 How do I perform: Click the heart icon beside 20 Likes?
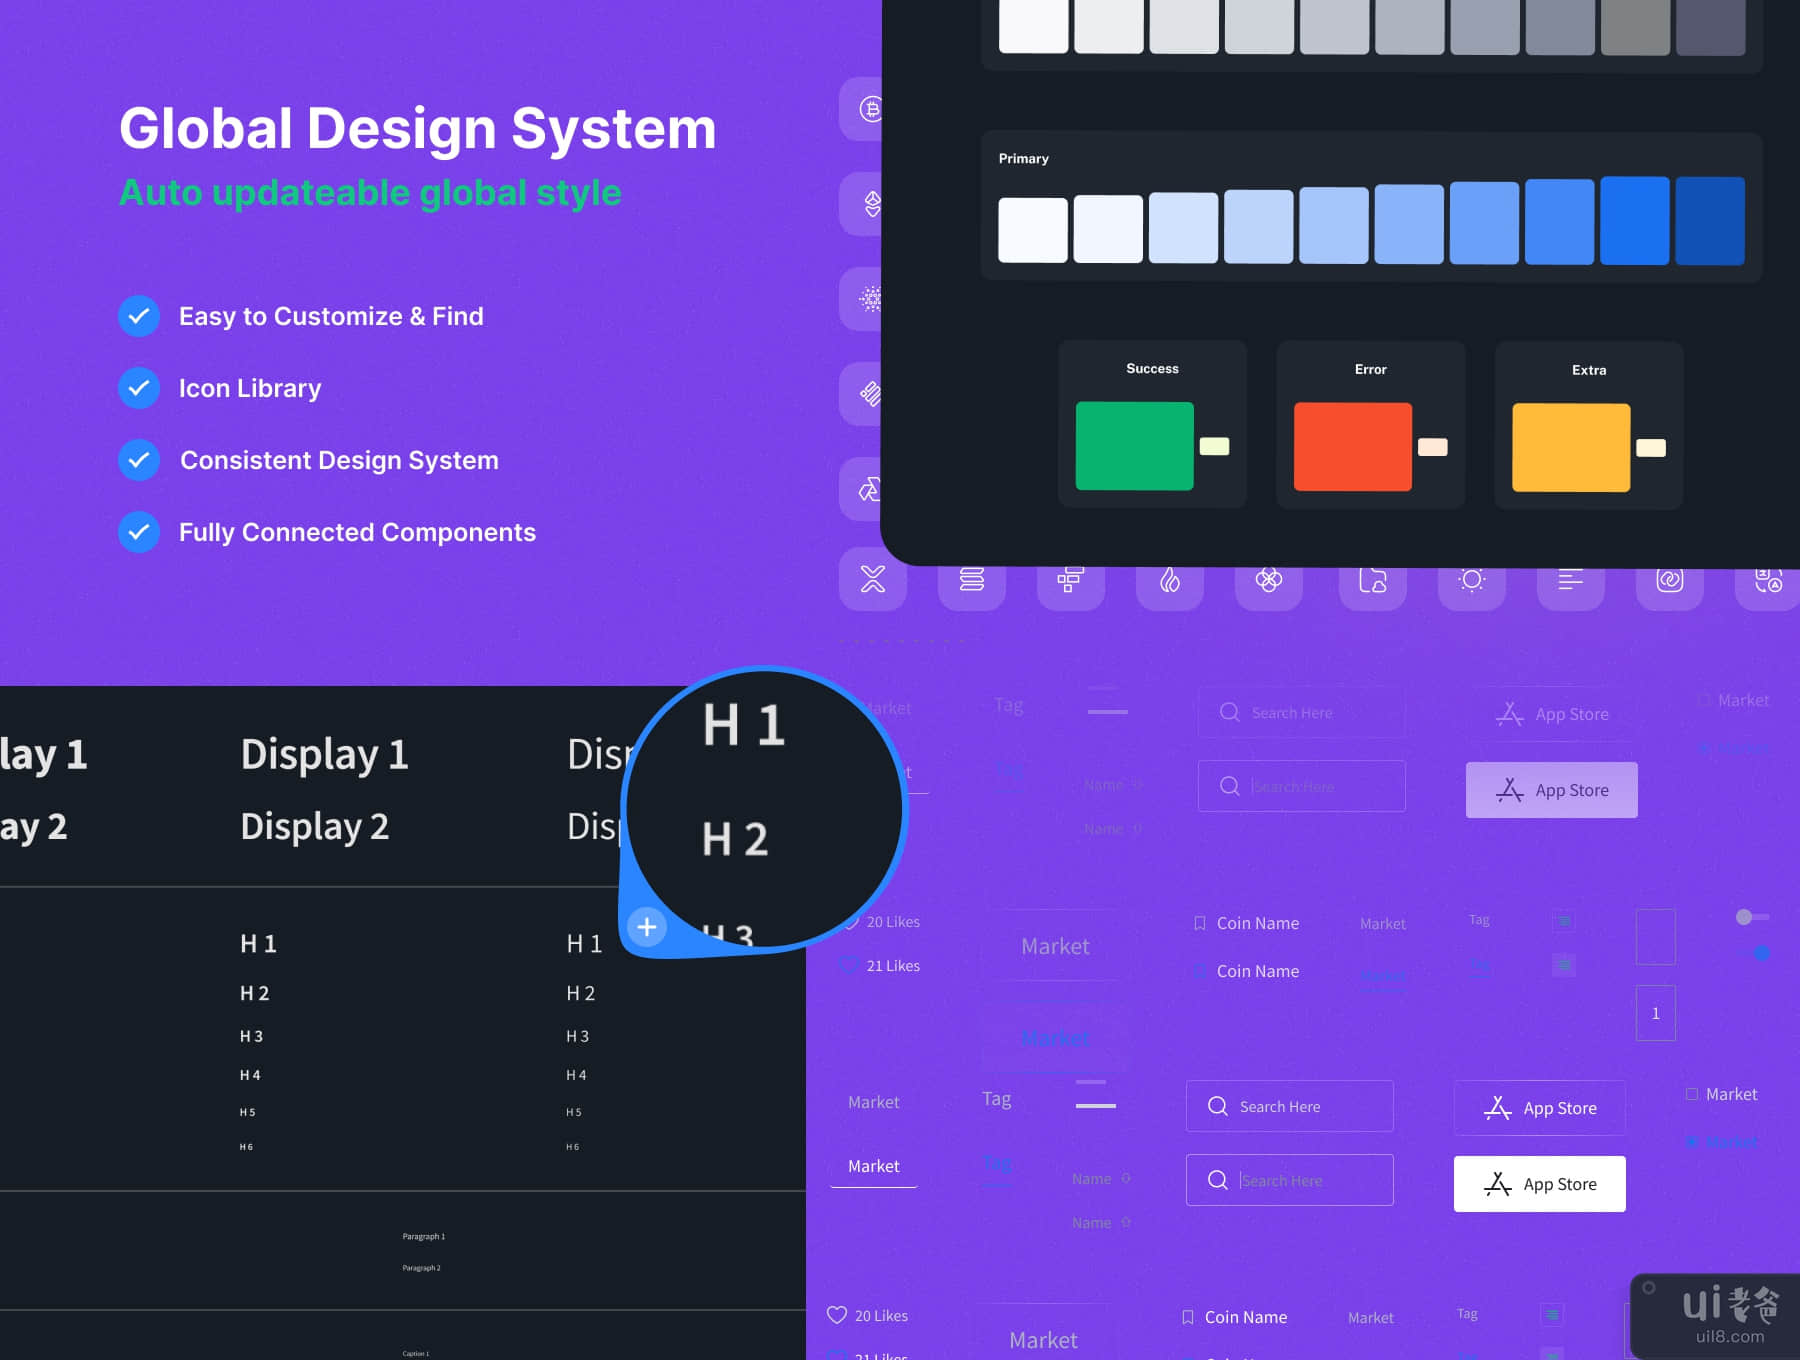click(x=837, y=1315)
